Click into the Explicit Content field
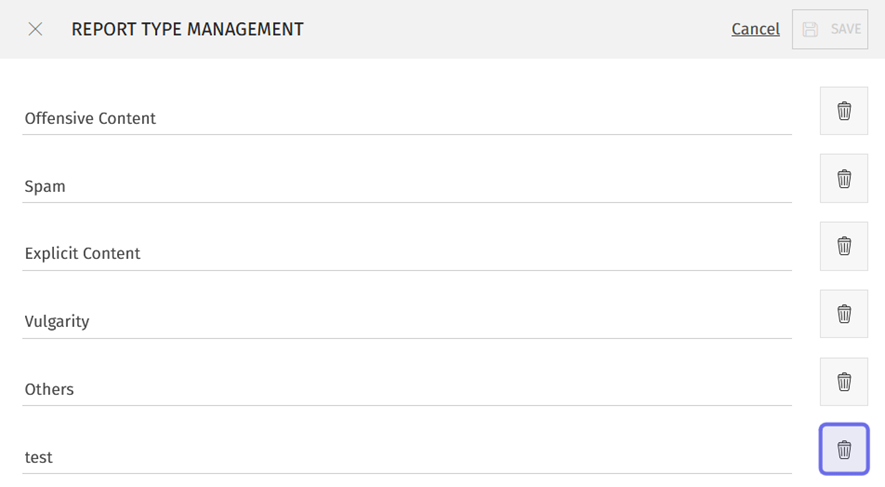Image resolution: width=885 pixels, height=487 pixels. [407, 253]
